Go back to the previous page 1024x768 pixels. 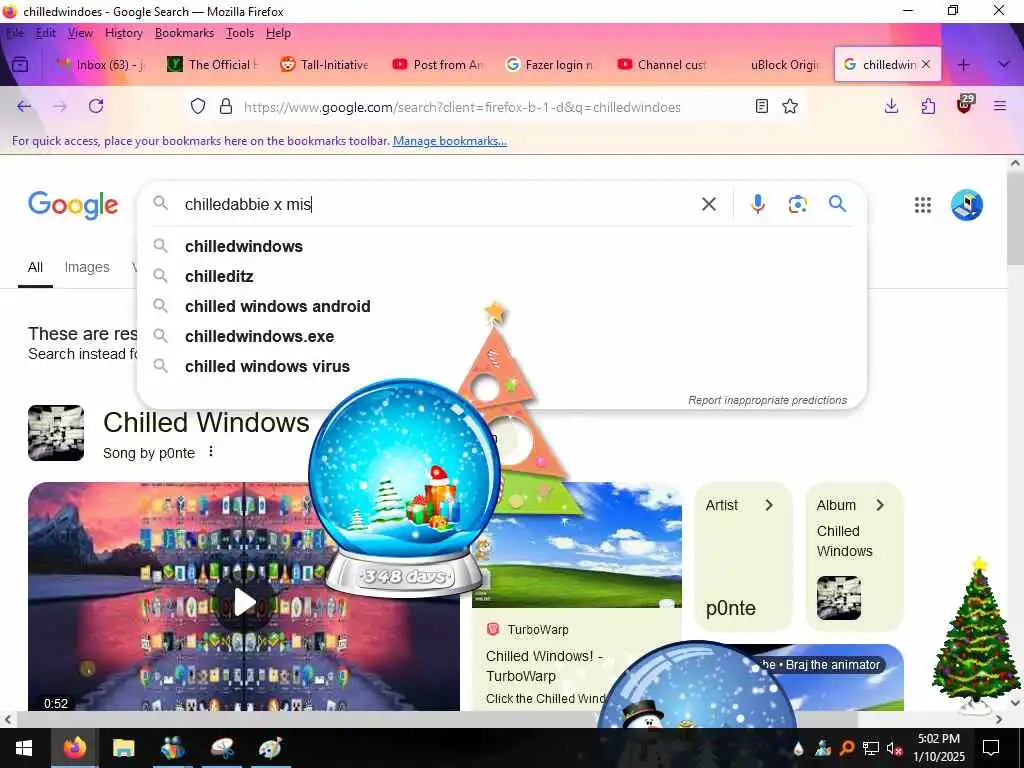click(x=24, y=106)
